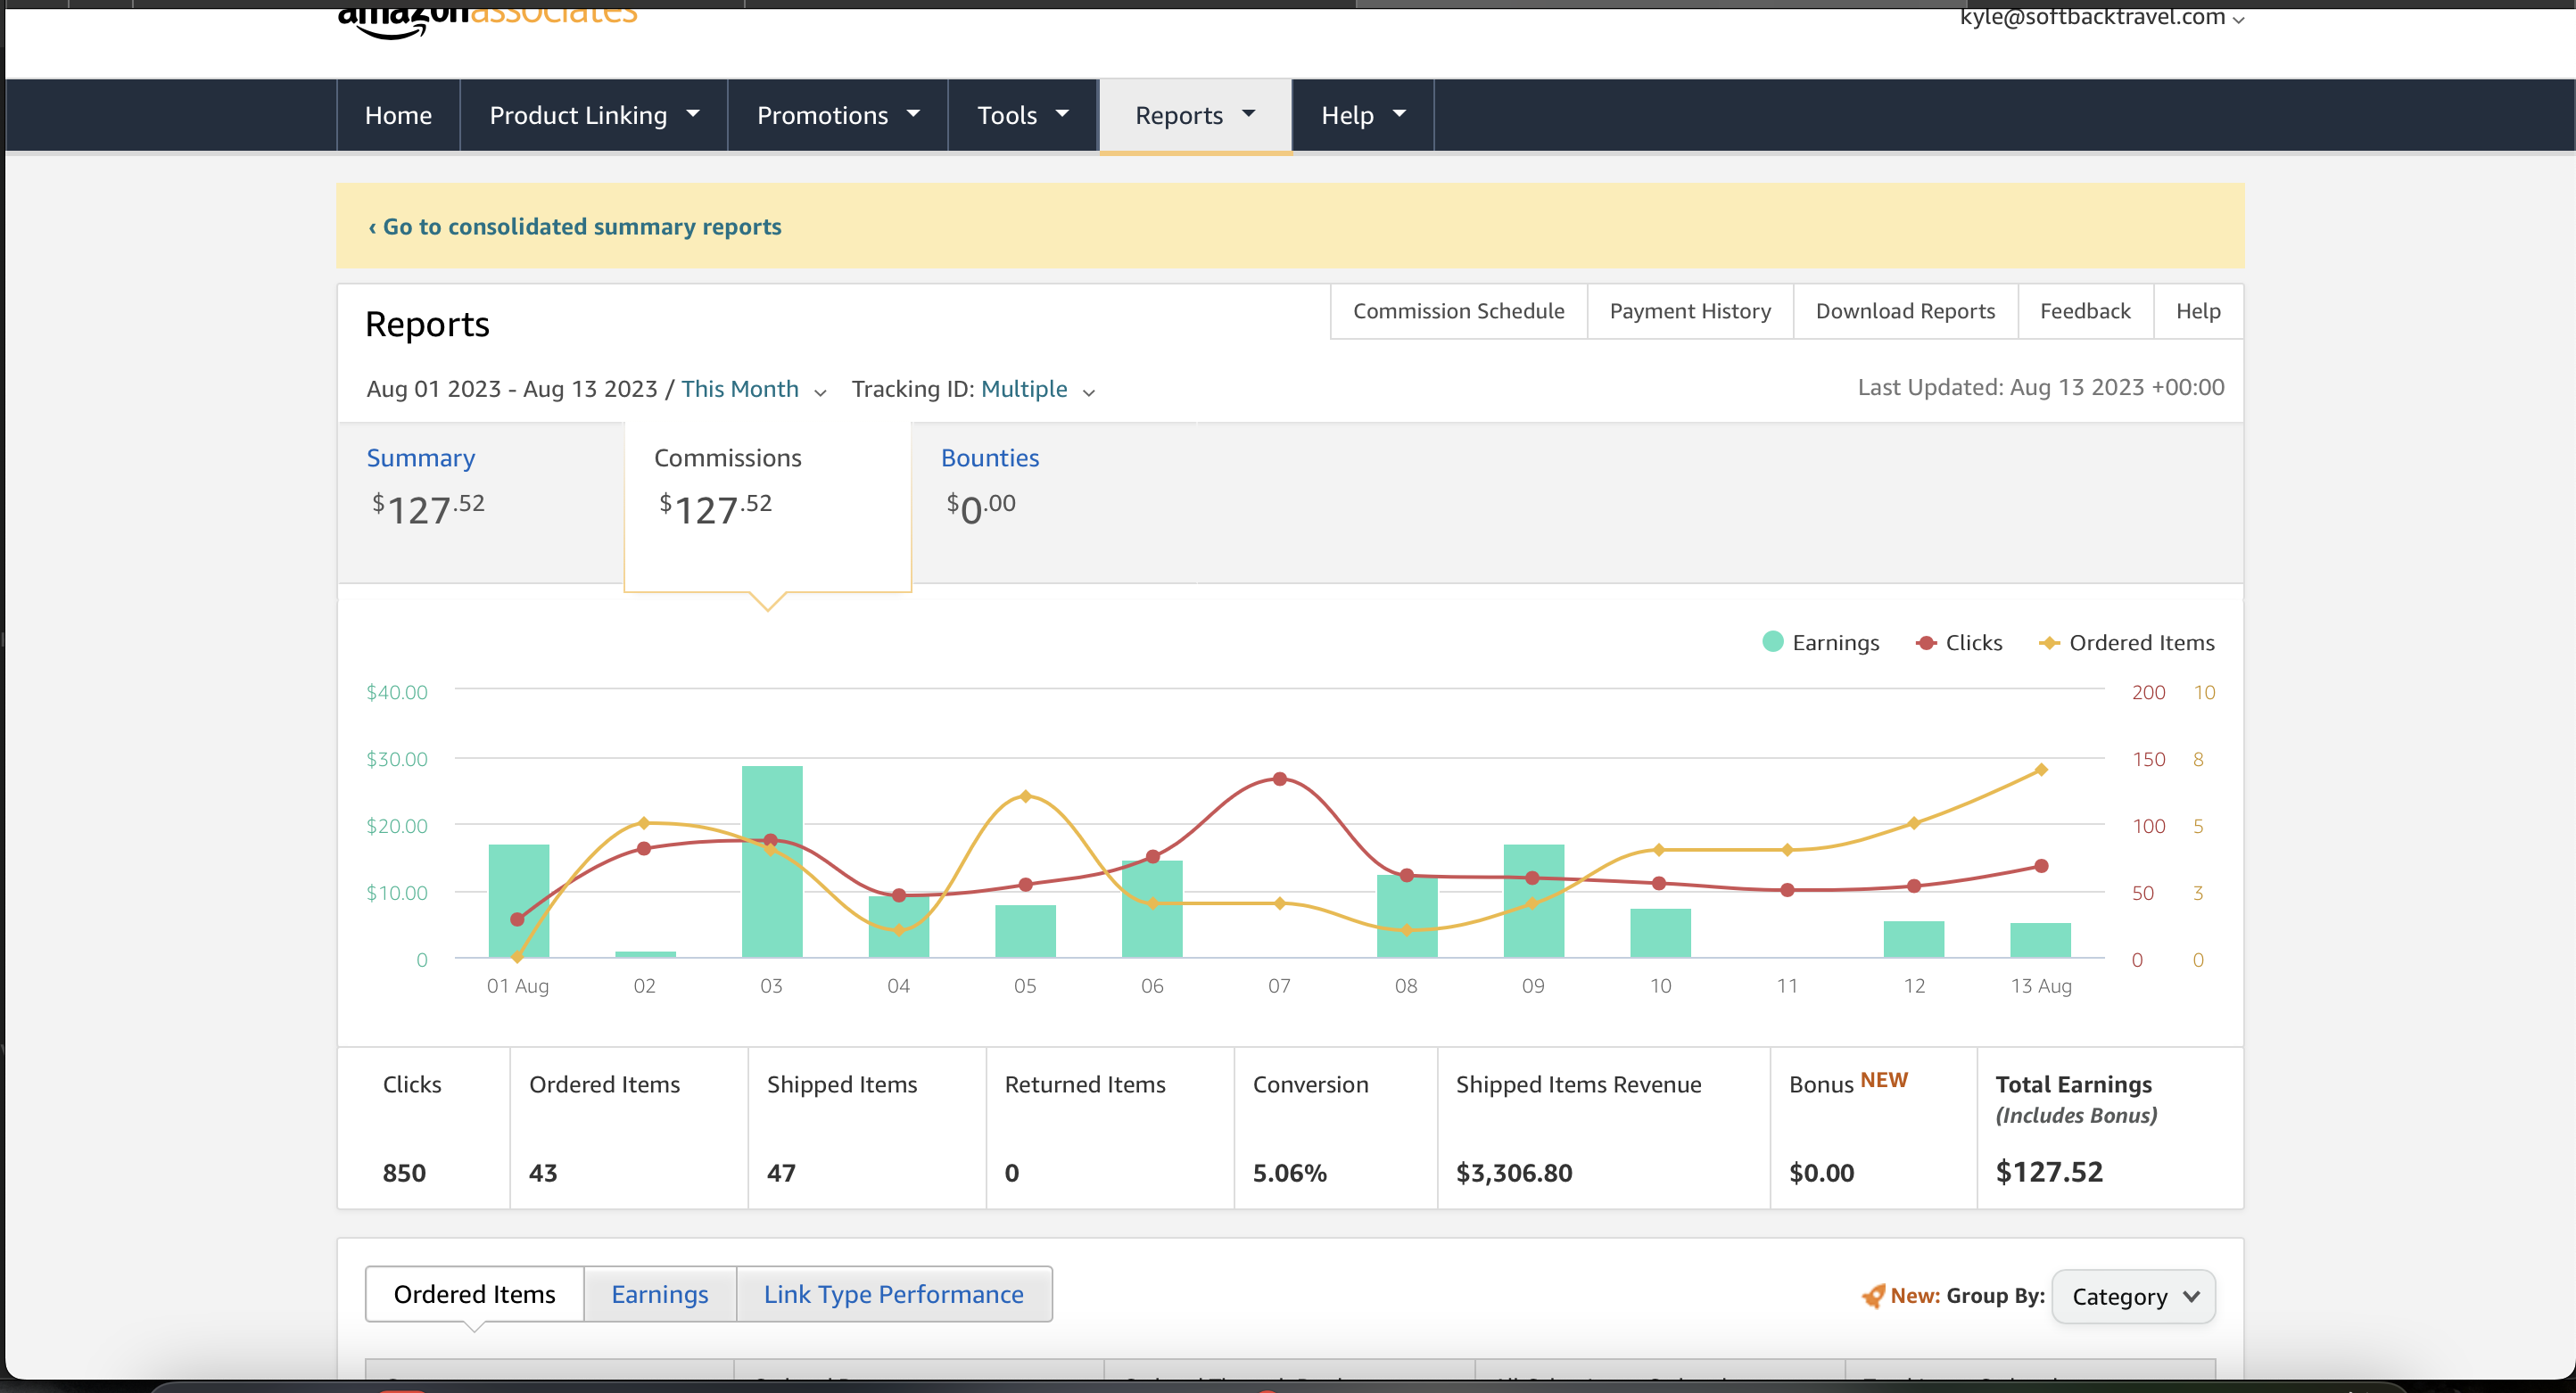Open the Group By Category dropdown
The image size is (2576, 1393).
(x=2134, y=1297)
